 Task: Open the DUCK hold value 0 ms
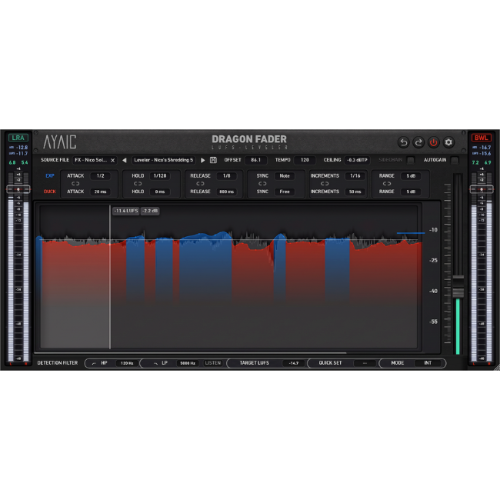pos(160,192)
